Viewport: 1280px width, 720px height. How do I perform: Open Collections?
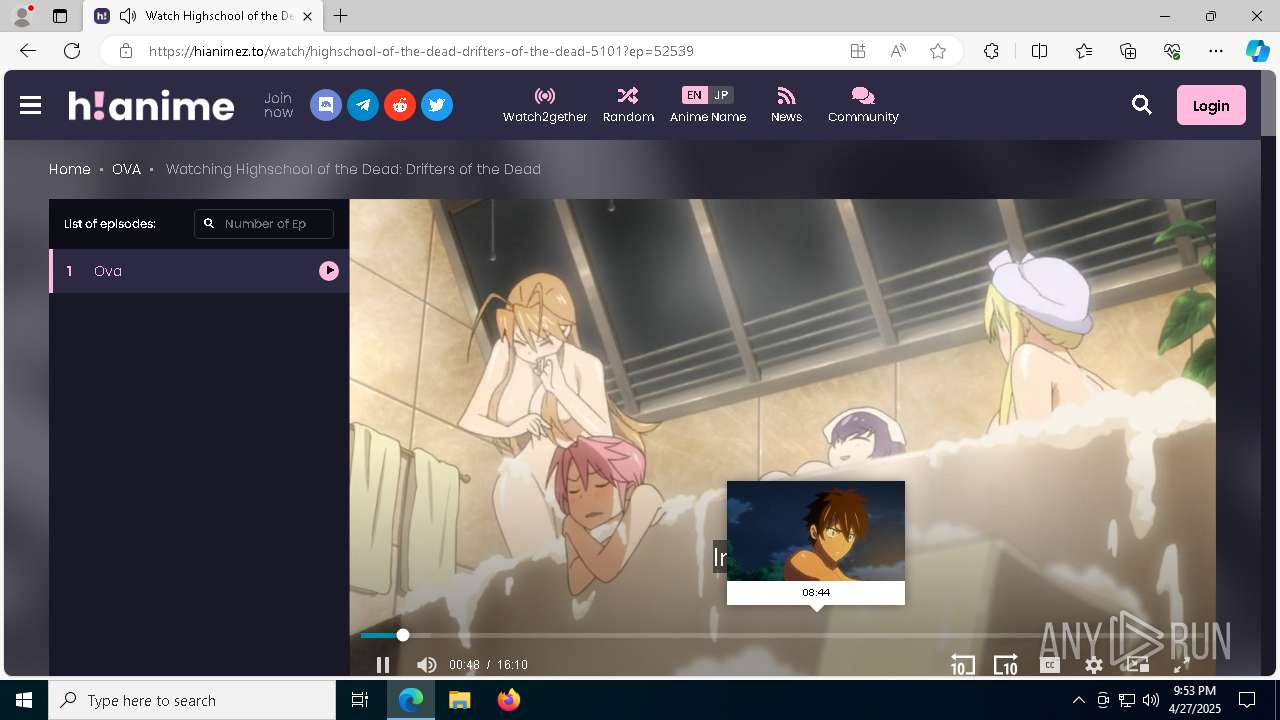1128,51
